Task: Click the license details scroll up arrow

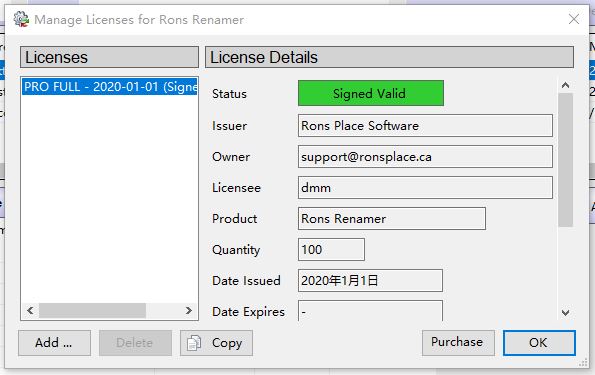Action: [565, 85]
